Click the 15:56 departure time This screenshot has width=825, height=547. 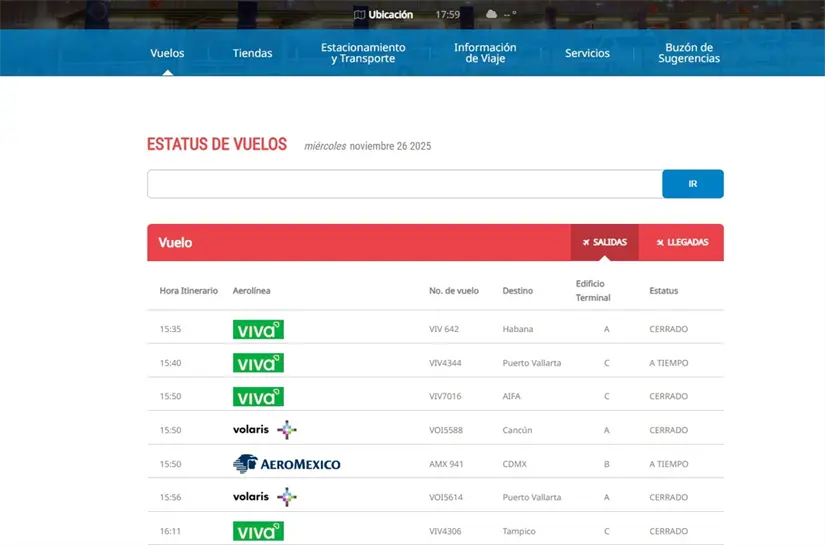pos(170,497)
